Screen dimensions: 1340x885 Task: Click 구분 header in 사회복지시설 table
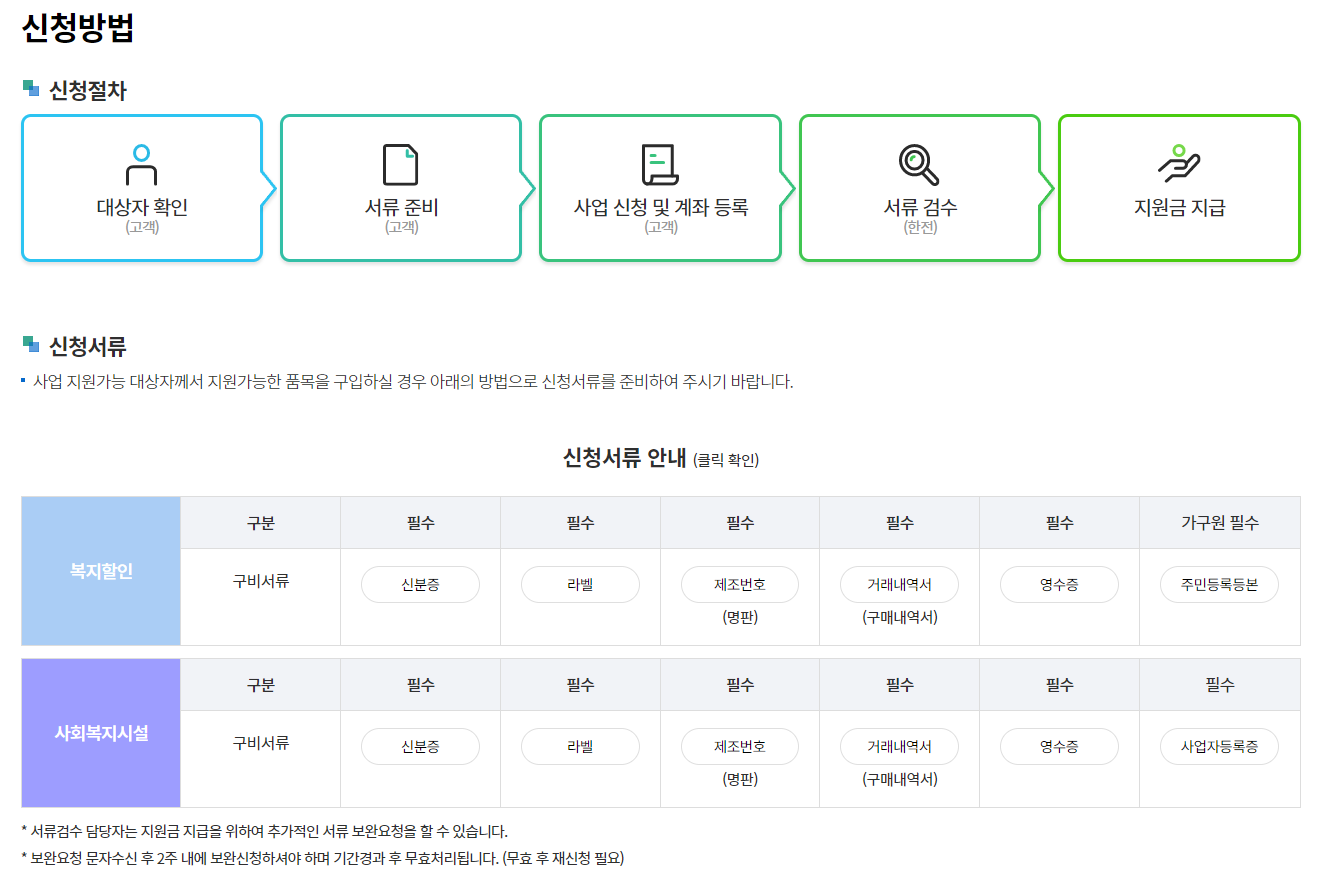(x=261, y=685)
